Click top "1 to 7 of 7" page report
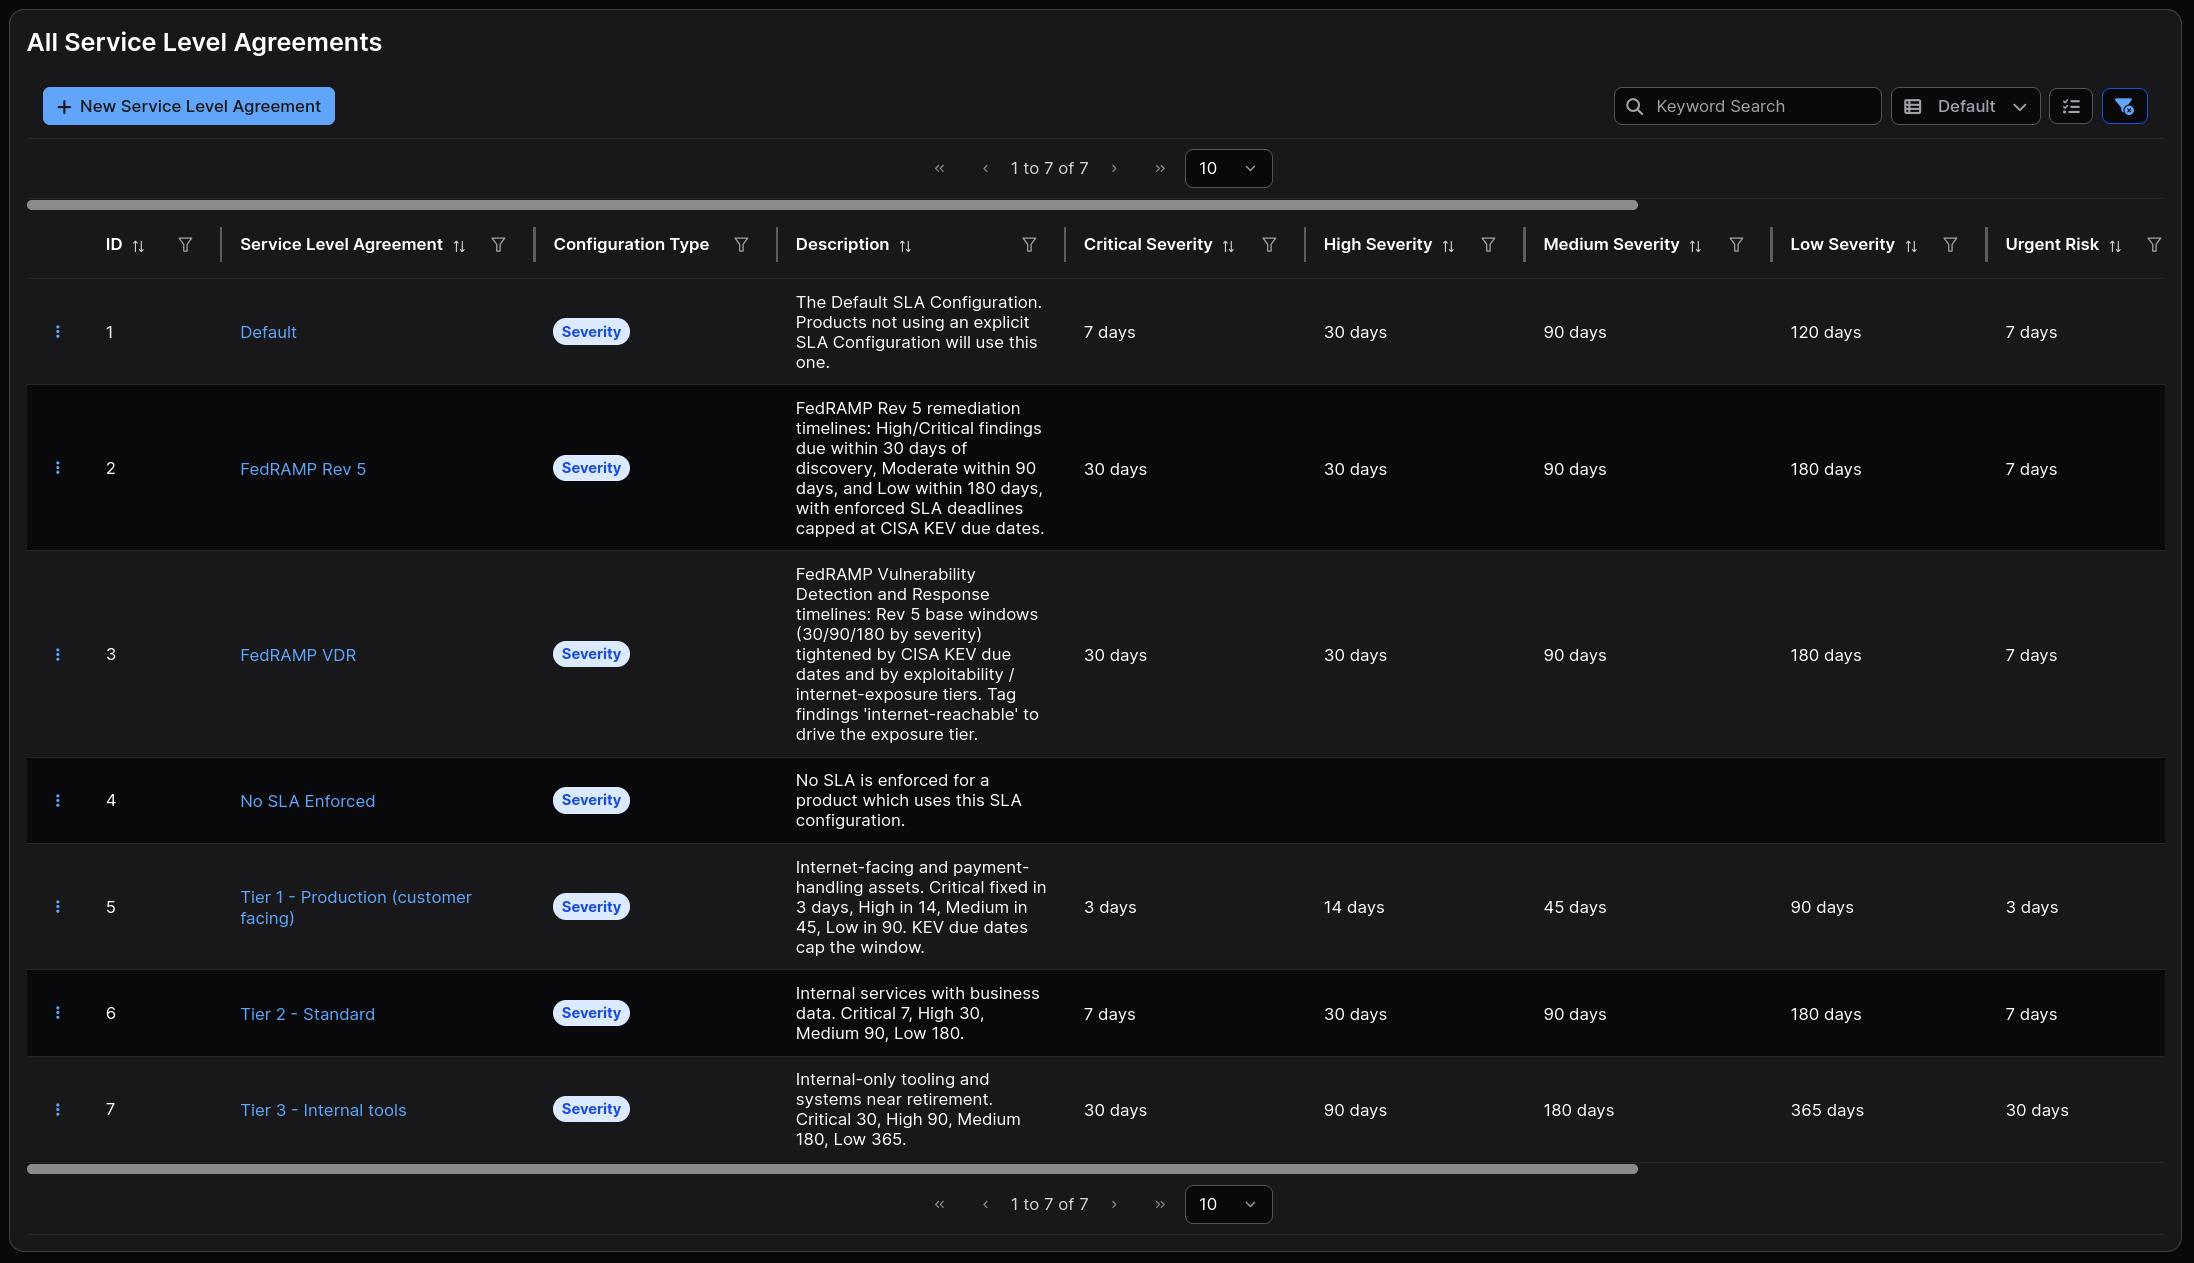Image resolution: width=2194 pixels, height=1263 pixels. coord(1049,168)
